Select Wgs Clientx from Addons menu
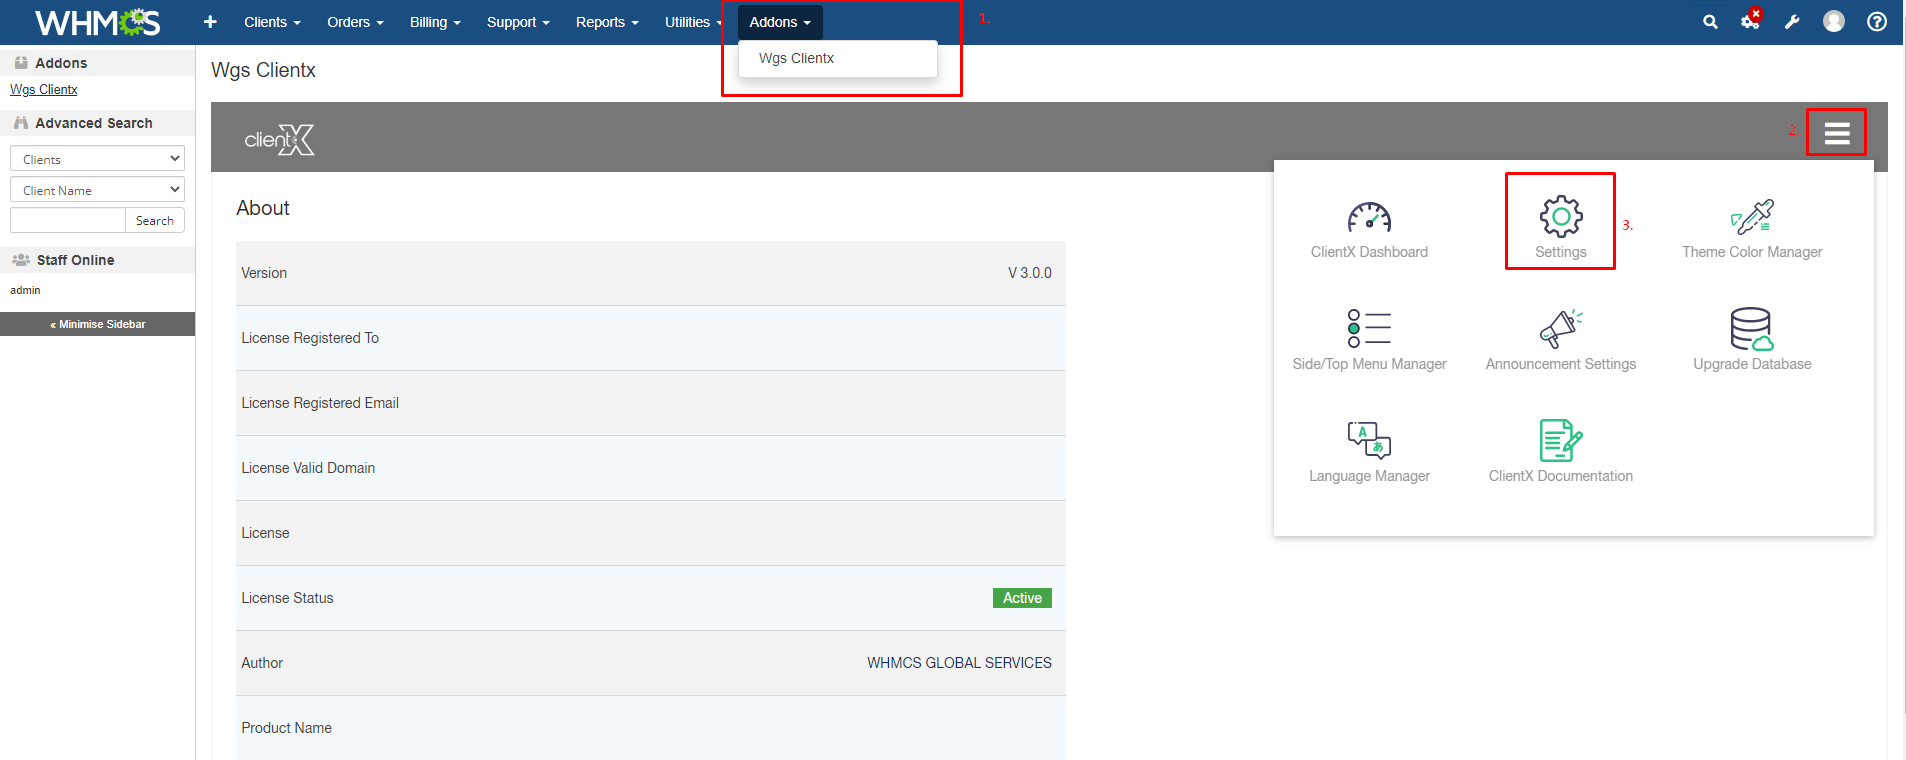 (796, 58)
